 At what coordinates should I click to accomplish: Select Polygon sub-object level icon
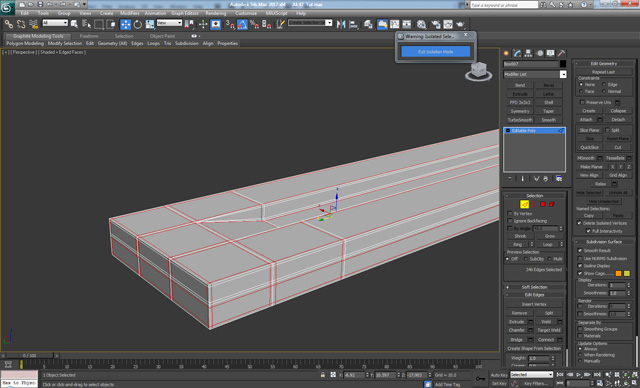tap(543, 204)
